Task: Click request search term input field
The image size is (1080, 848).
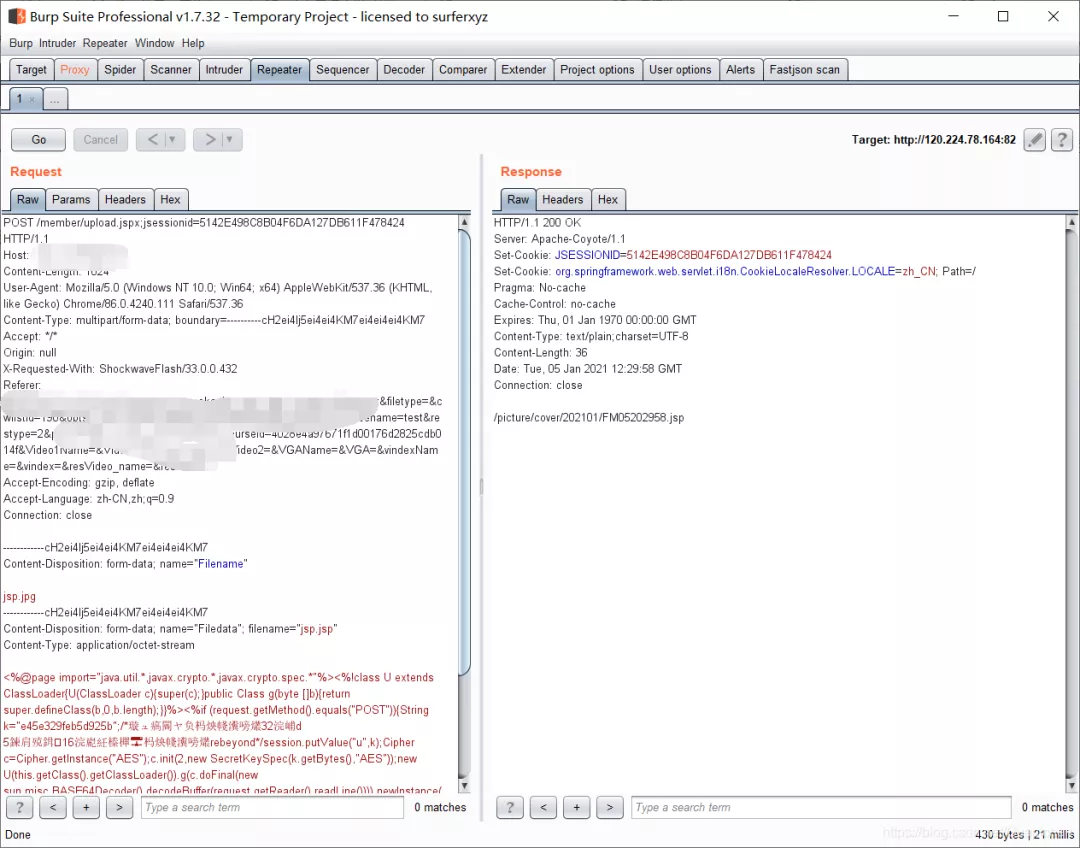Action: point(272,807)
